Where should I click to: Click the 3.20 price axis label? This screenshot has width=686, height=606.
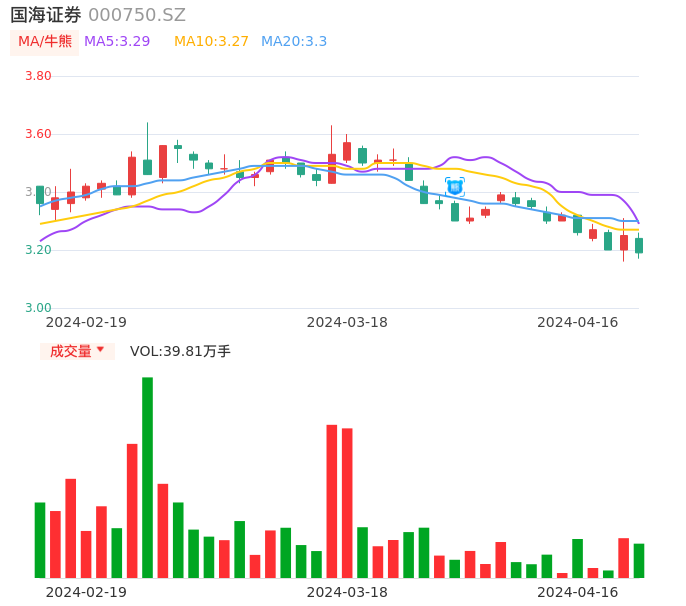coord(38,250)
